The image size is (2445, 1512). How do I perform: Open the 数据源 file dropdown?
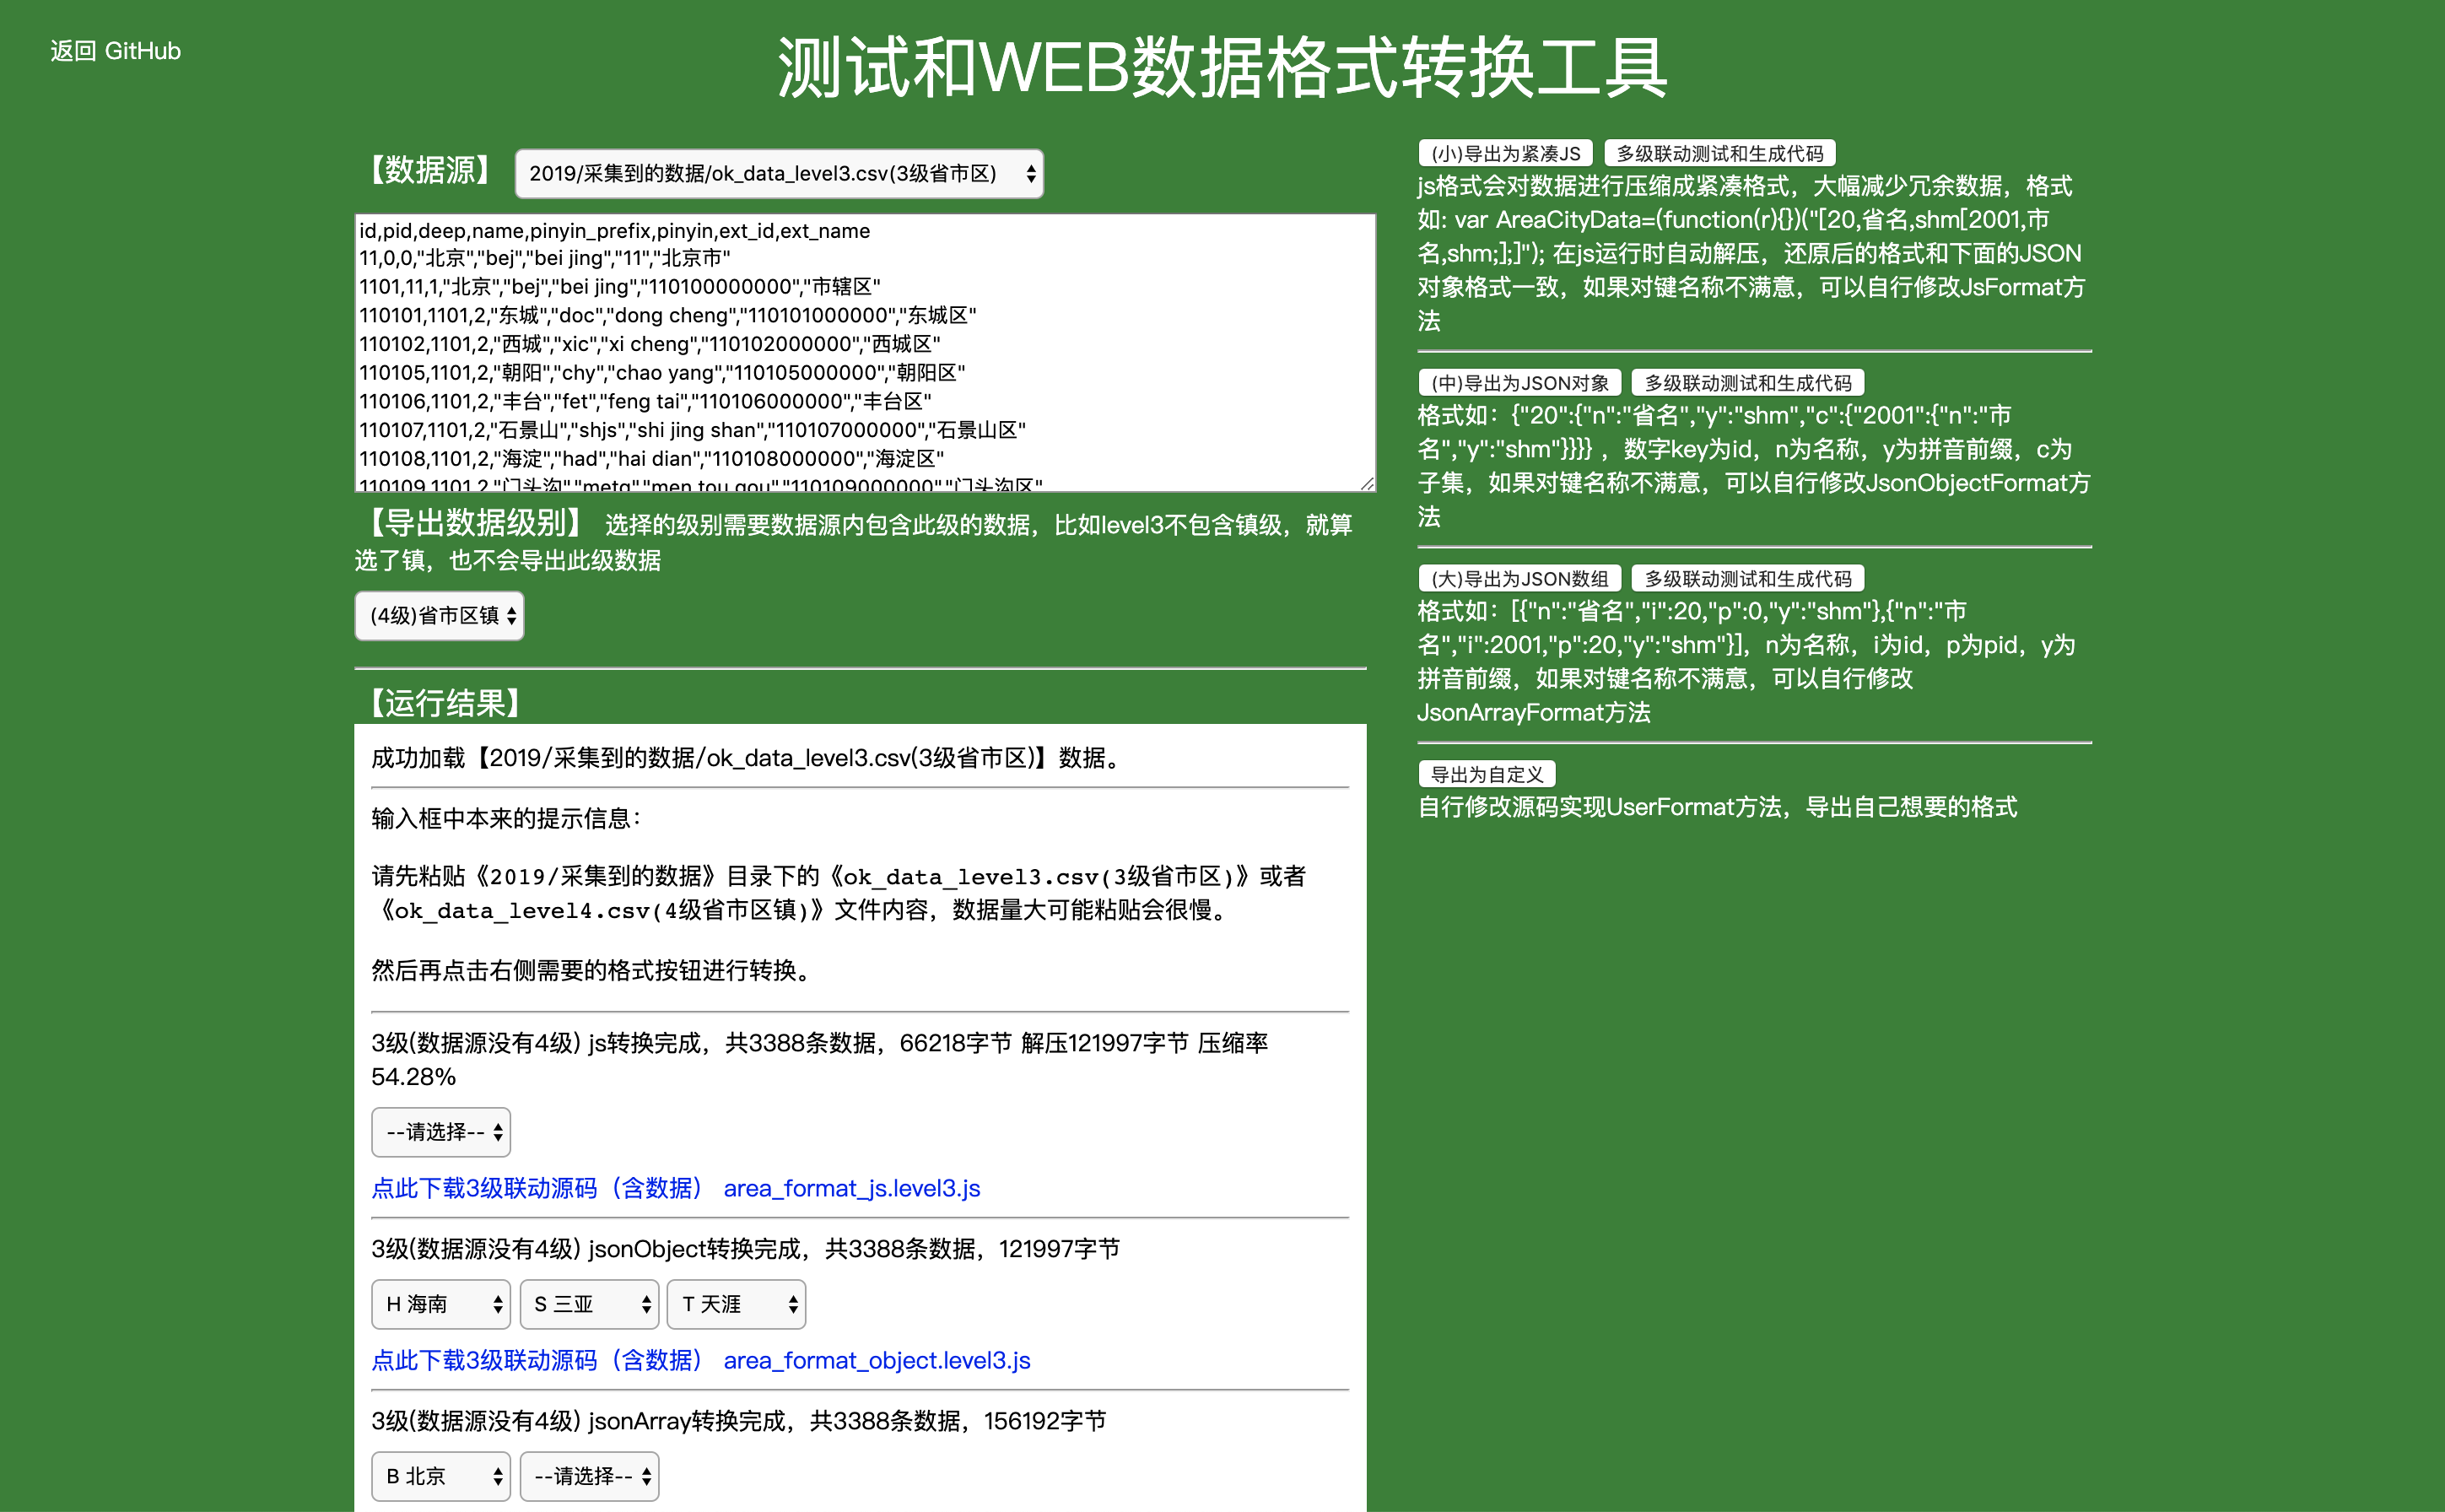click(x=779, y=174)
